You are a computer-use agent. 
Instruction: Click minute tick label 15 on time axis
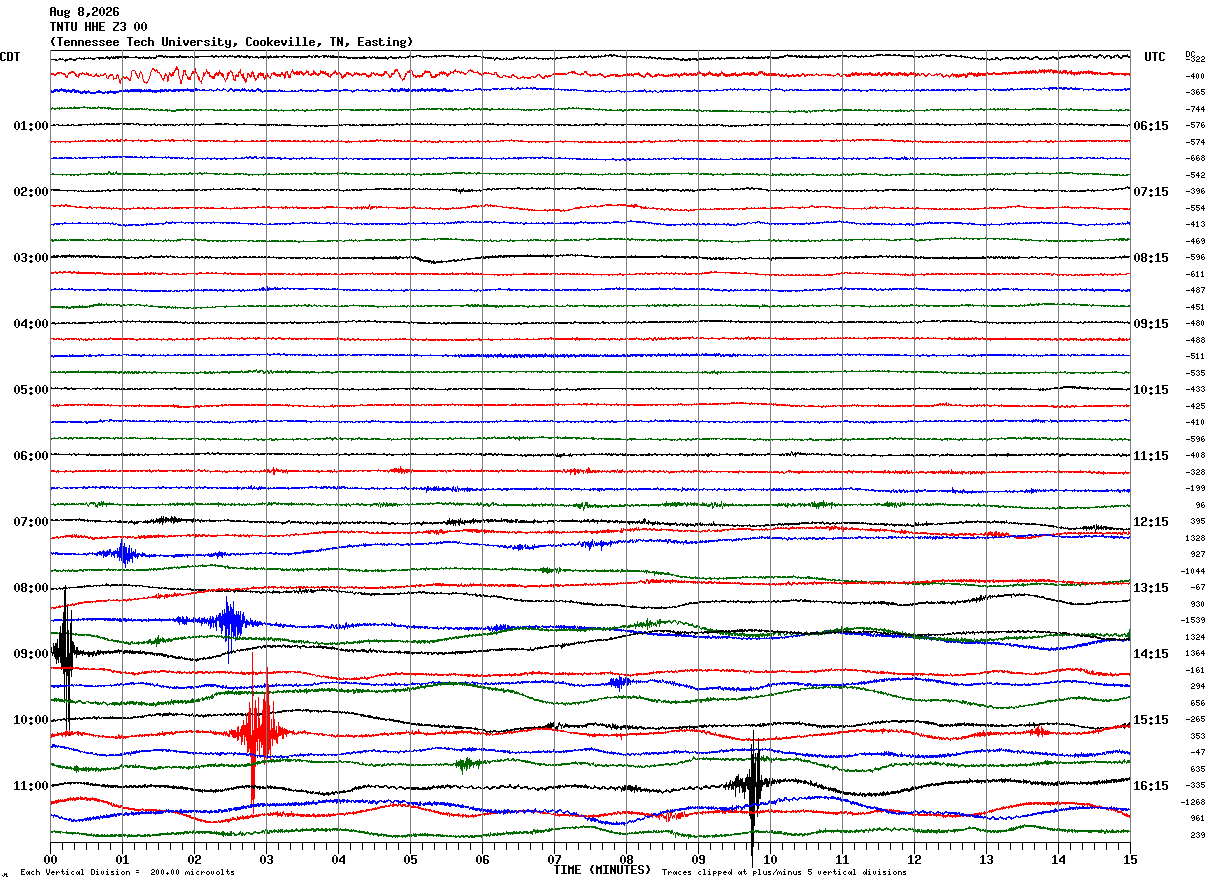(x=1130, y=860)
